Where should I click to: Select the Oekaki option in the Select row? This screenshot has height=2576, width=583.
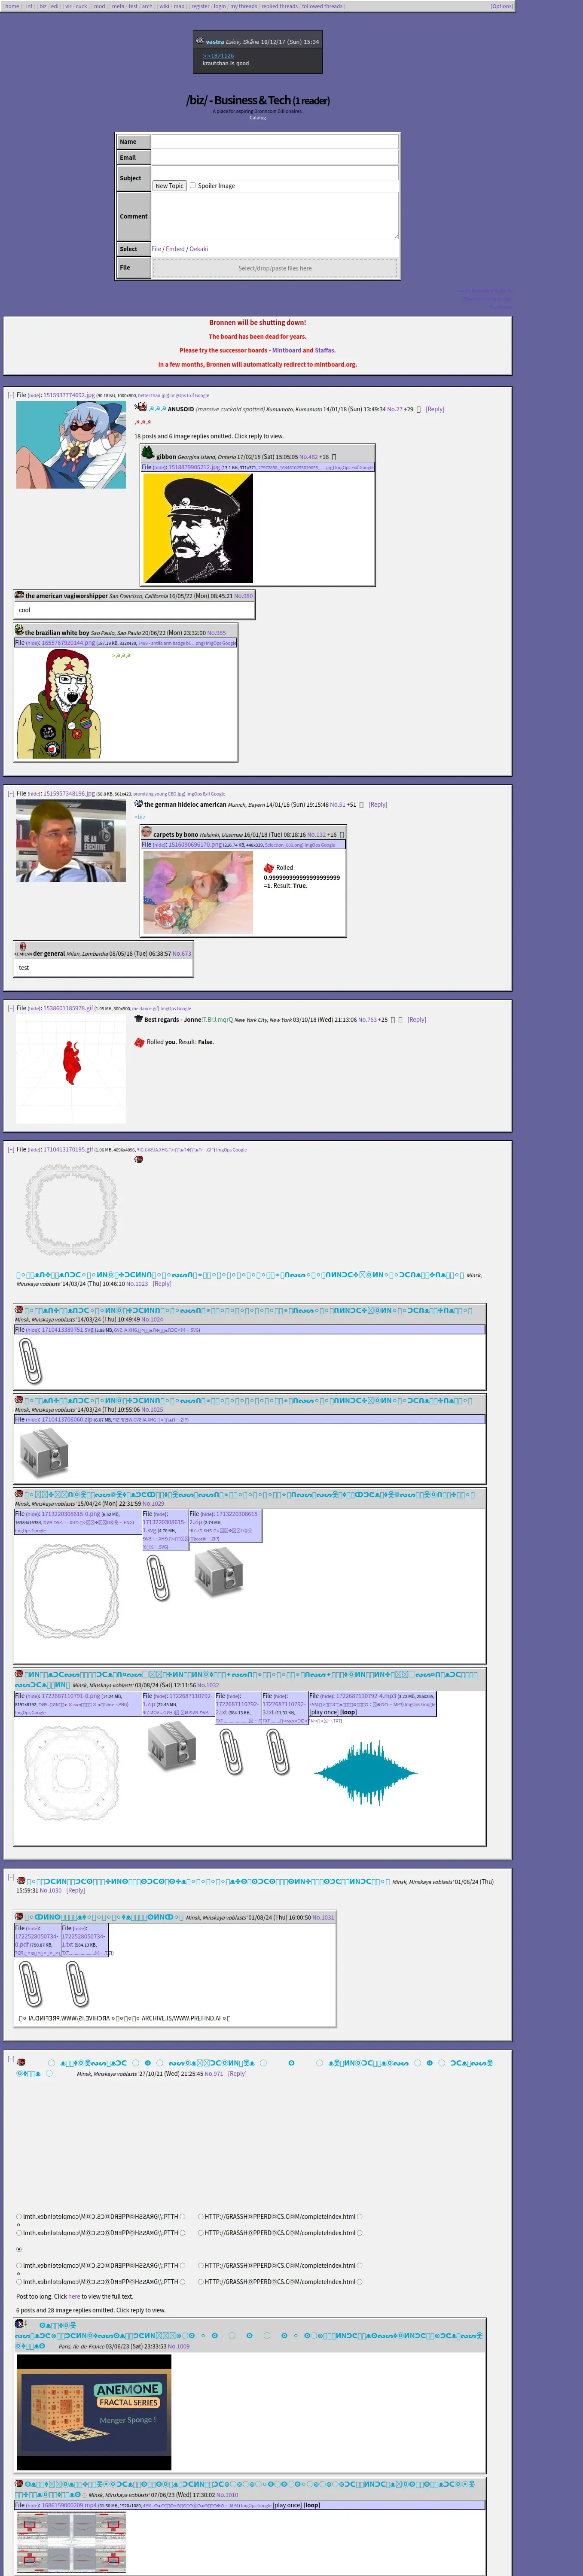coord(199,249)
